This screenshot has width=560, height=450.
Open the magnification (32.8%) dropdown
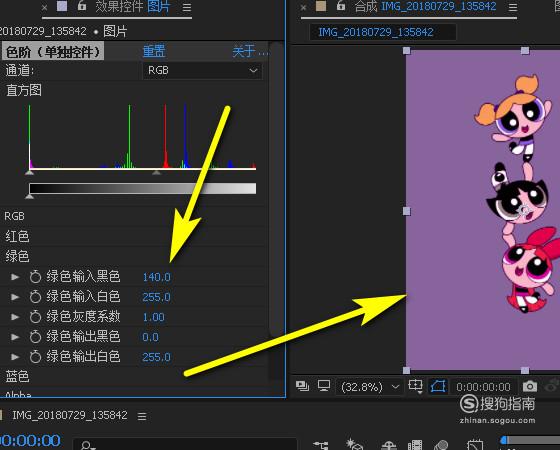click(370, 387)
